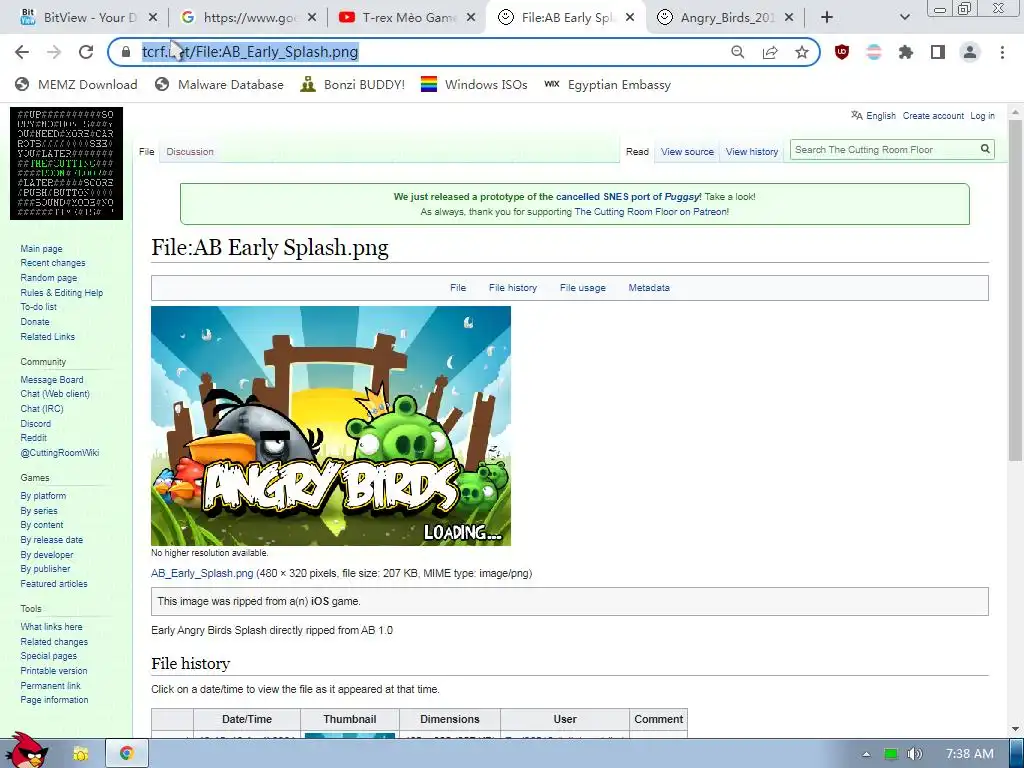1024x768 pixels.
Task: Open What links here tool
Action: [51, 627]
